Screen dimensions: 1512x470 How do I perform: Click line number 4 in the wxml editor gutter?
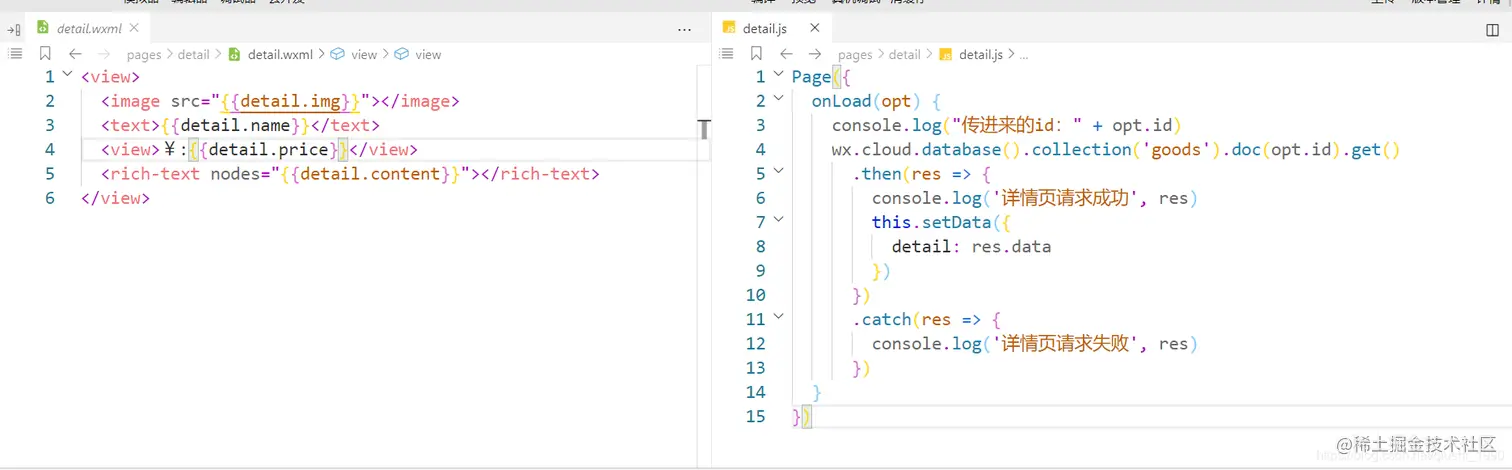[50, 150]
